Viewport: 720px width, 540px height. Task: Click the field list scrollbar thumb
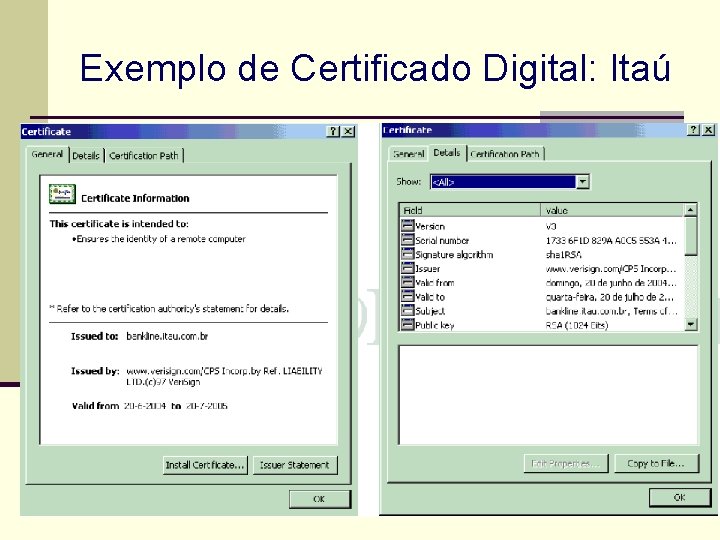(x=690, y=236)
